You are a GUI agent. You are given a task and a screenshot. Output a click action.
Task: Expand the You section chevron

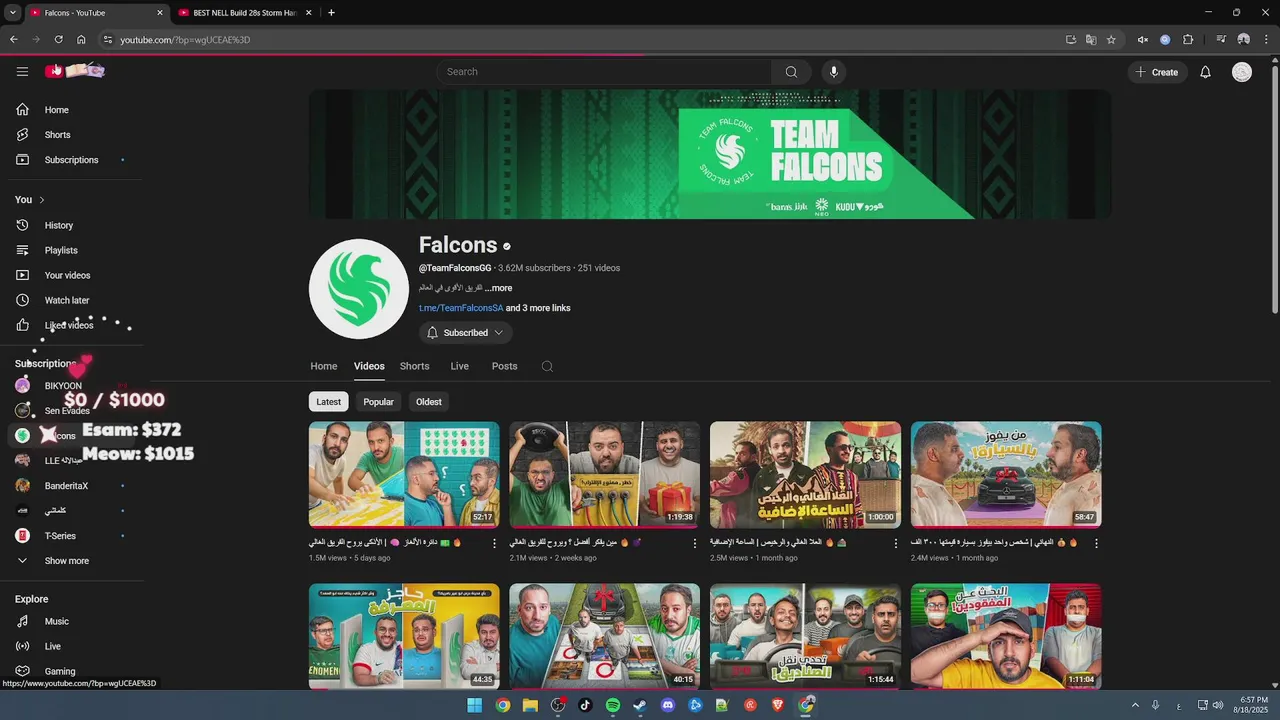41,200
